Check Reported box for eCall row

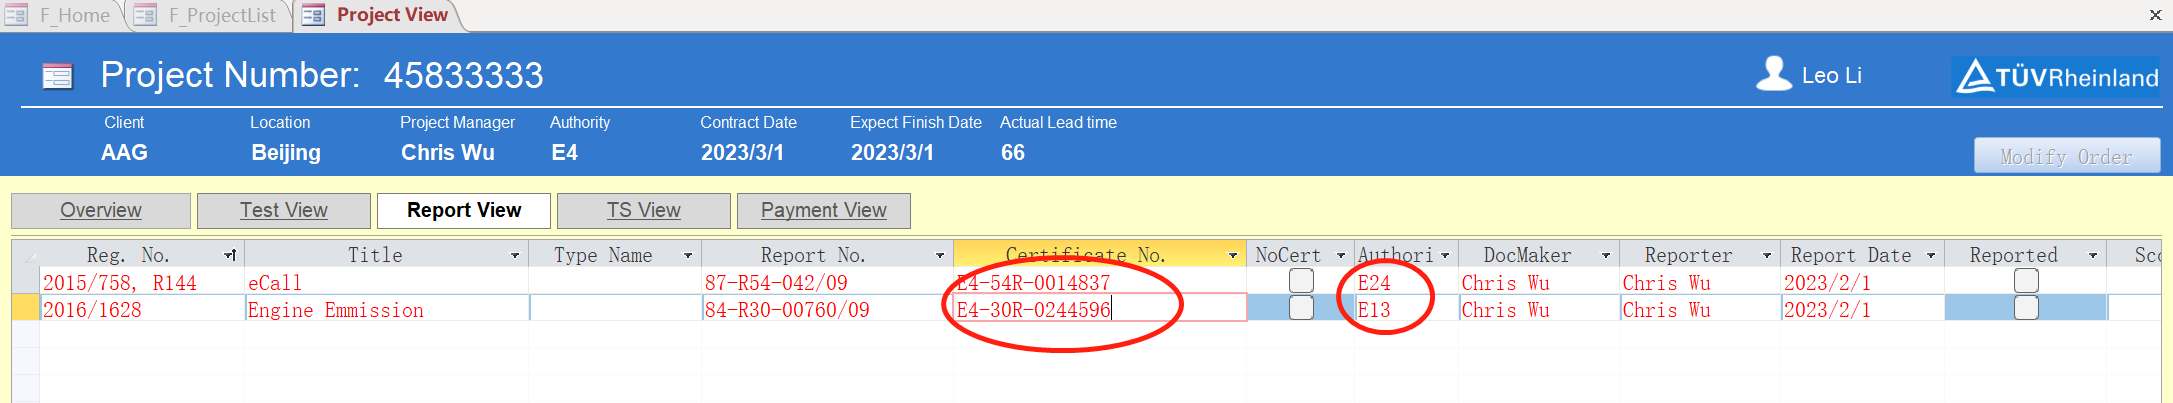point(2025,282)
